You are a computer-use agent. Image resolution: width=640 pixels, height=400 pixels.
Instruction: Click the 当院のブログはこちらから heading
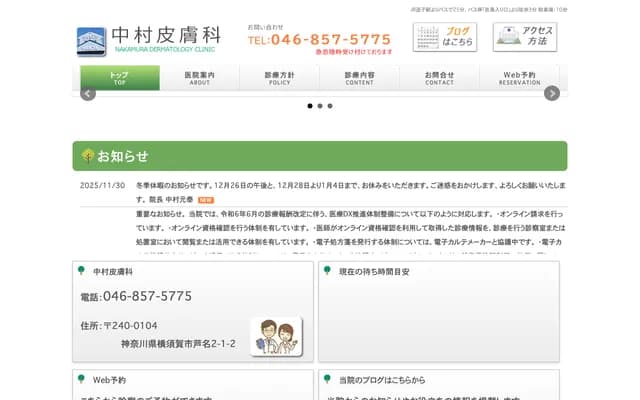[382, 380]
